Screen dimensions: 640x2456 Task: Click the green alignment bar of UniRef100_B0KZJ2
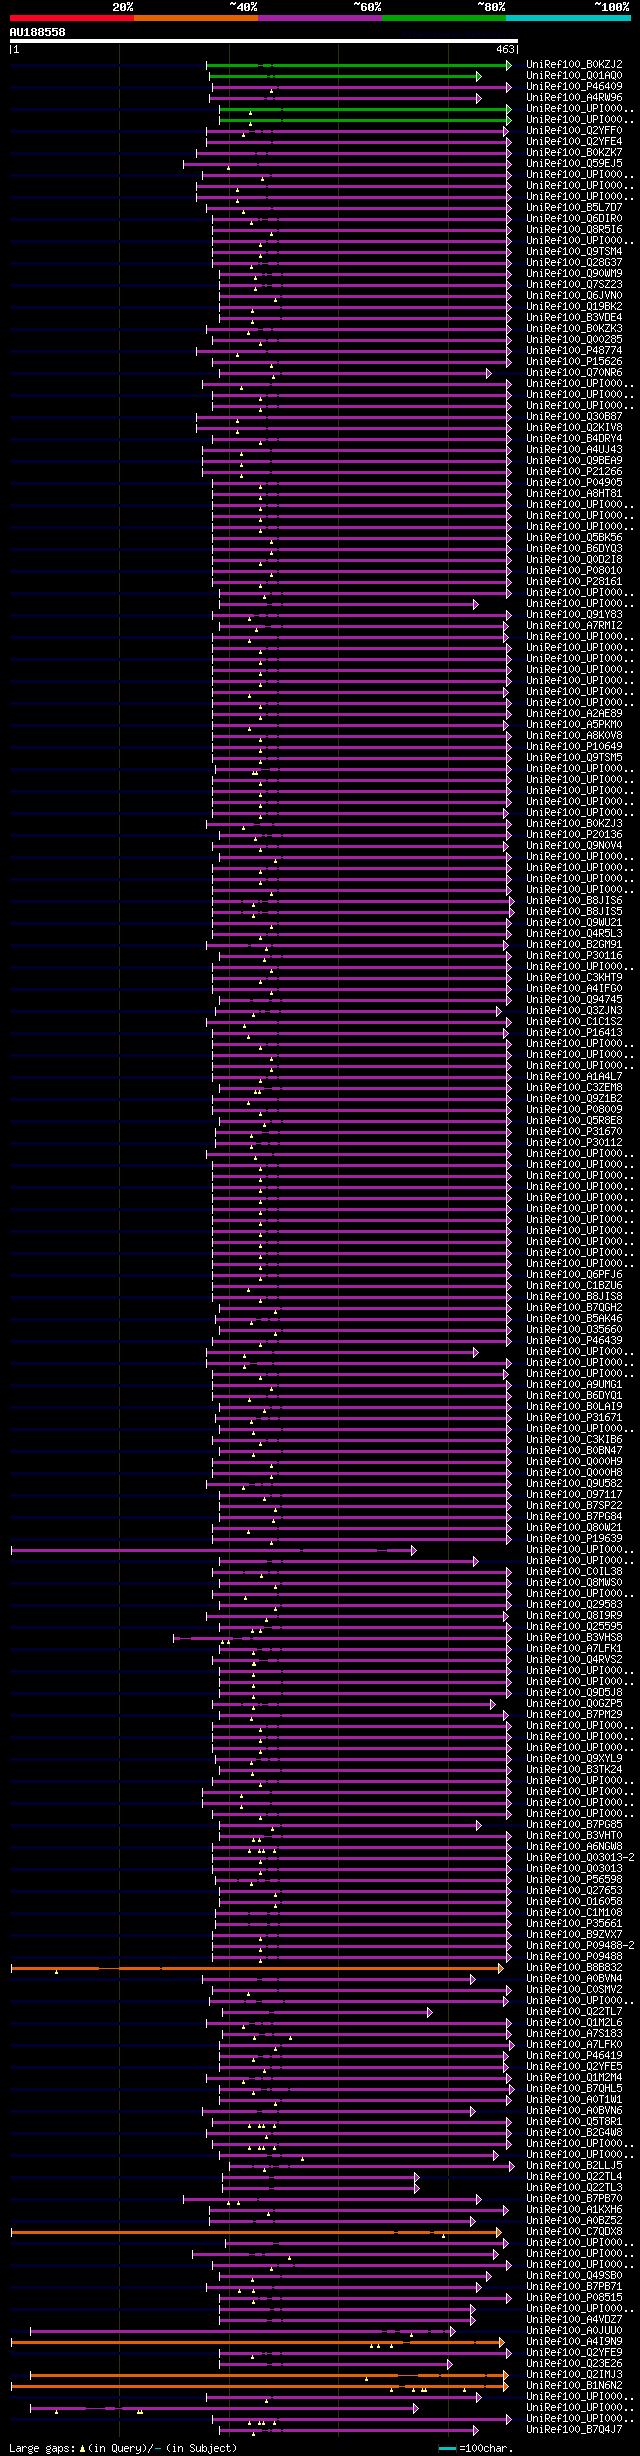(359, 65)
